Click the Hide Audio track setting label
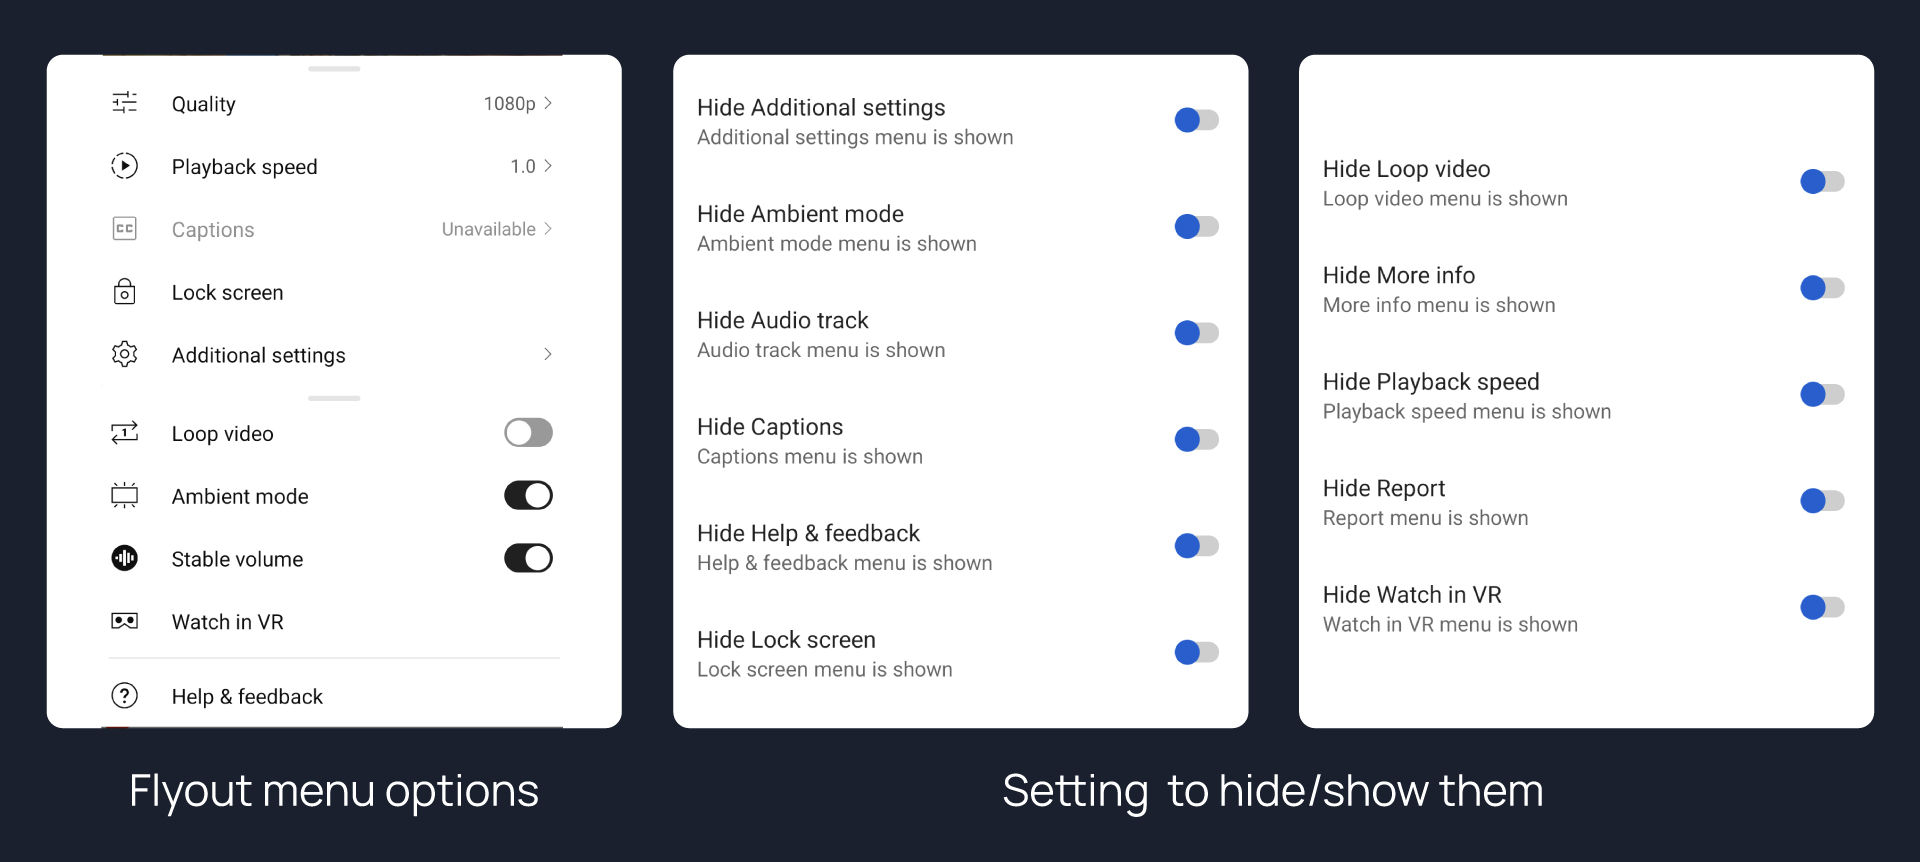Screen dimensions: 1920x862 (x=783, y=321)
